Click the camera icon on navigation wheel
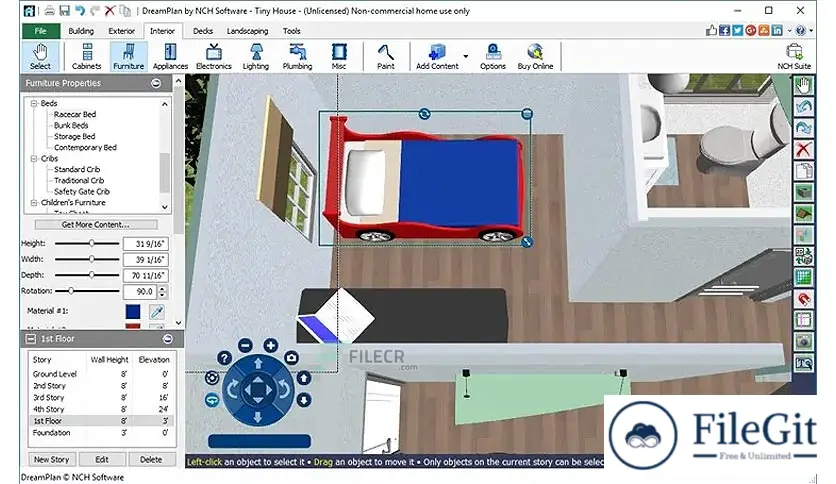This screenshot has width=836, height=484. [291, 358]
